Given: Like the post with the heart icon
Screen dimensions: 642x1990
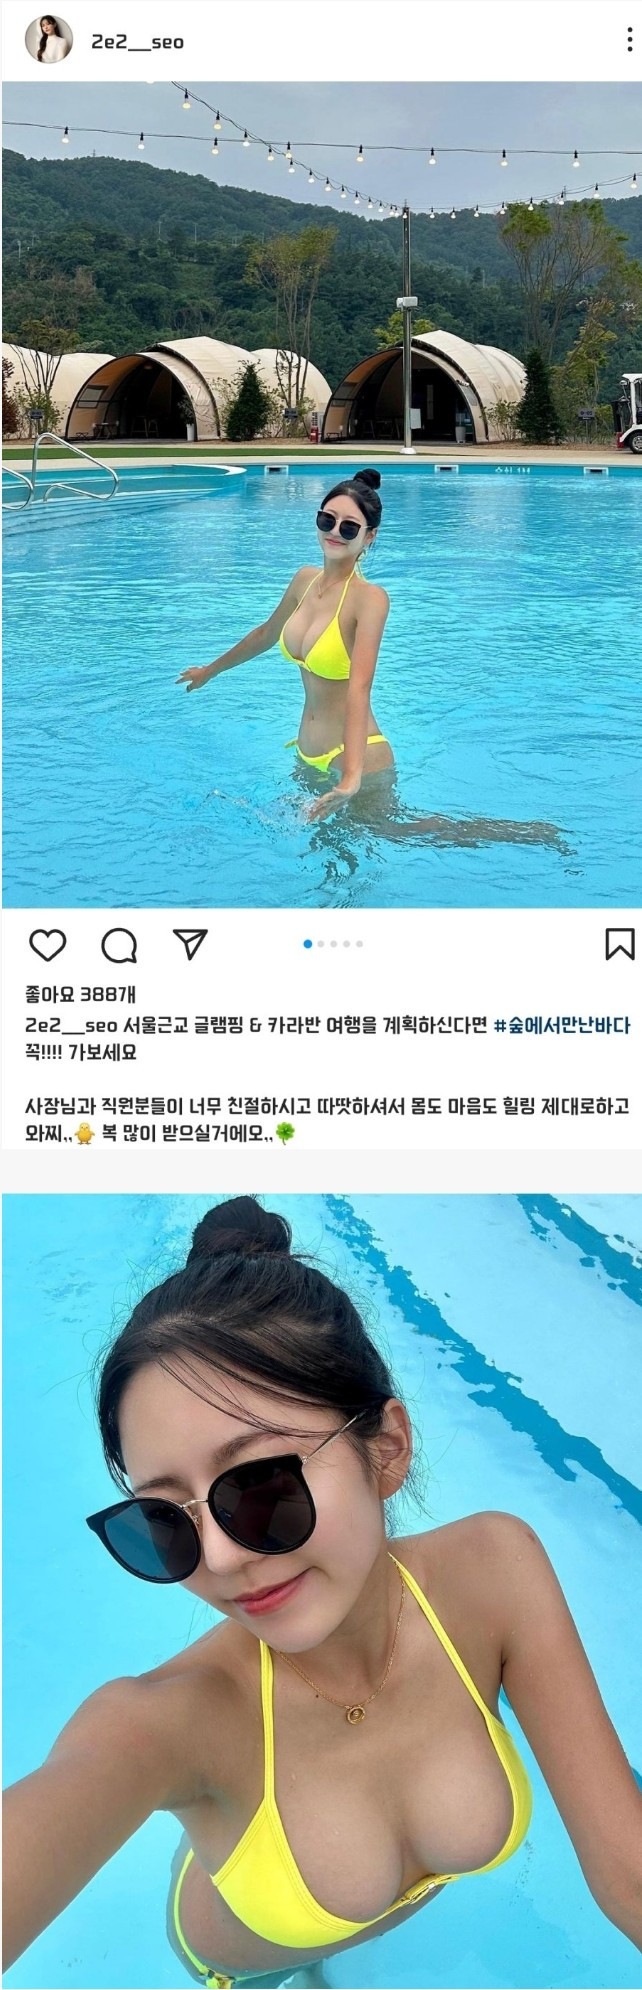Looking at the screenshot, I should (x=47, y=944).
